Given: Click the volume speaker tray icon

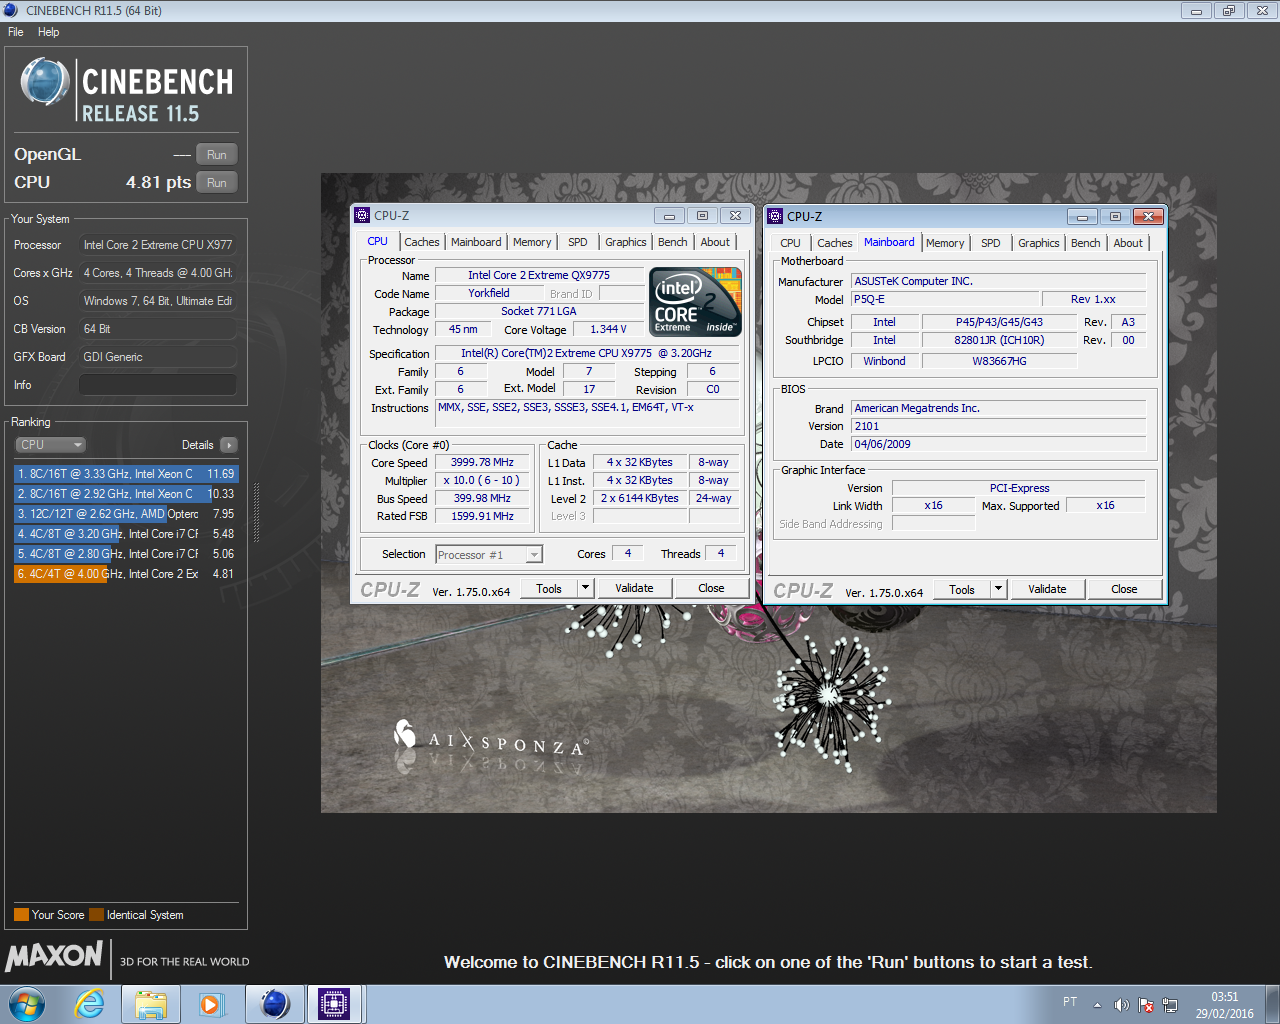Looking at the screenshot, I should point(1122,1005).
